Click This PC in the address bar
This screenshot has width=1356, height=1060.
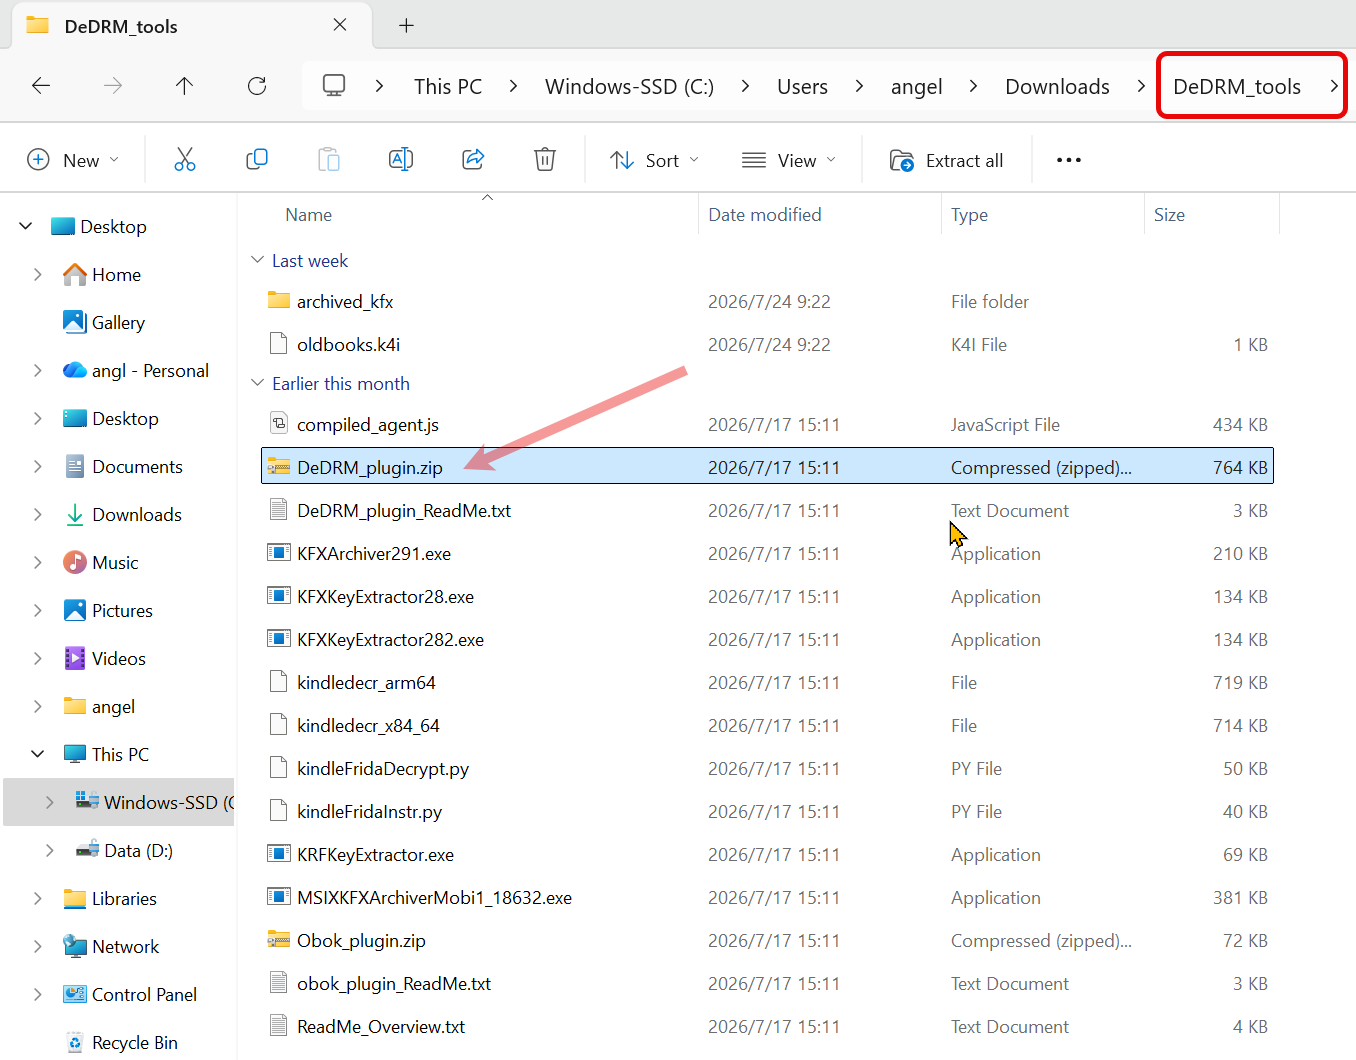tap(448, 87)
